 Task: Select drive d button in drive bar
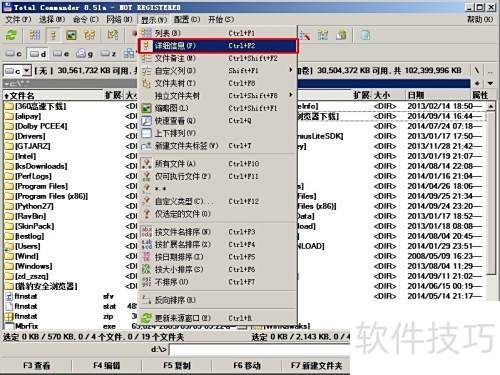[x=38, y=54]
